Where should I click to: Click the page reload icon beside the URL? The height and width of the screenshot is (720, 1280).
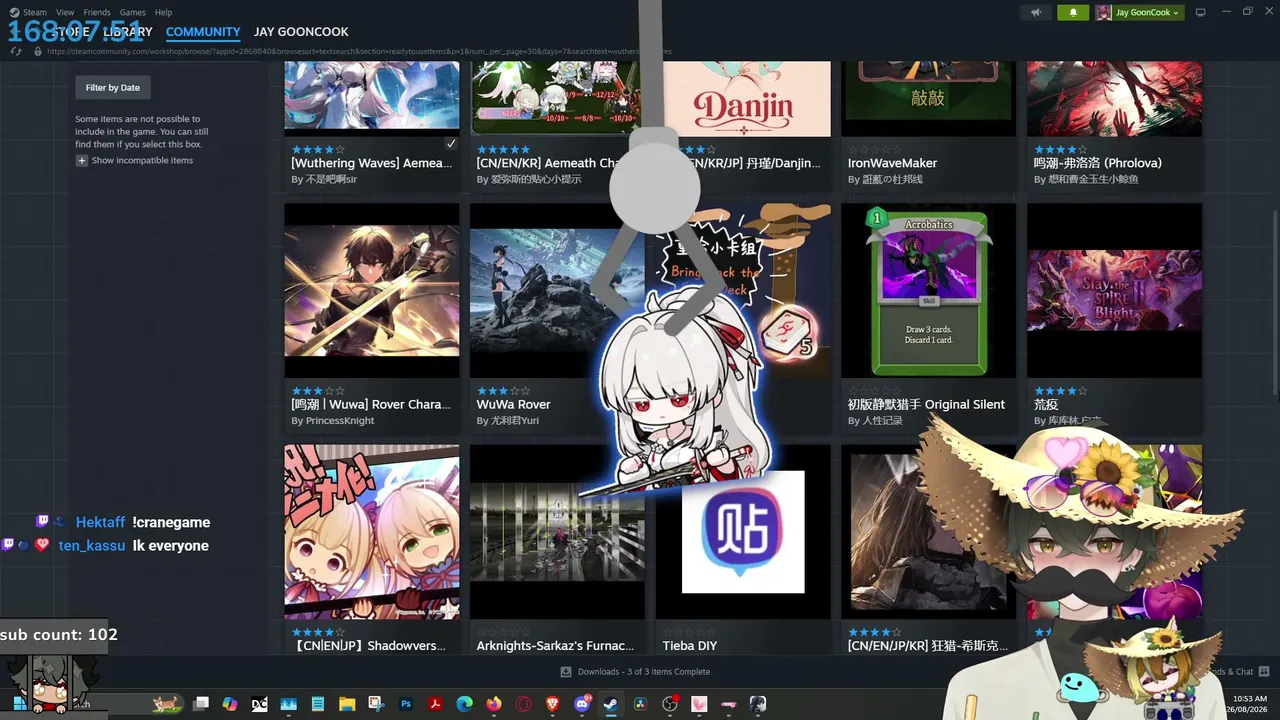coord(16,51)
